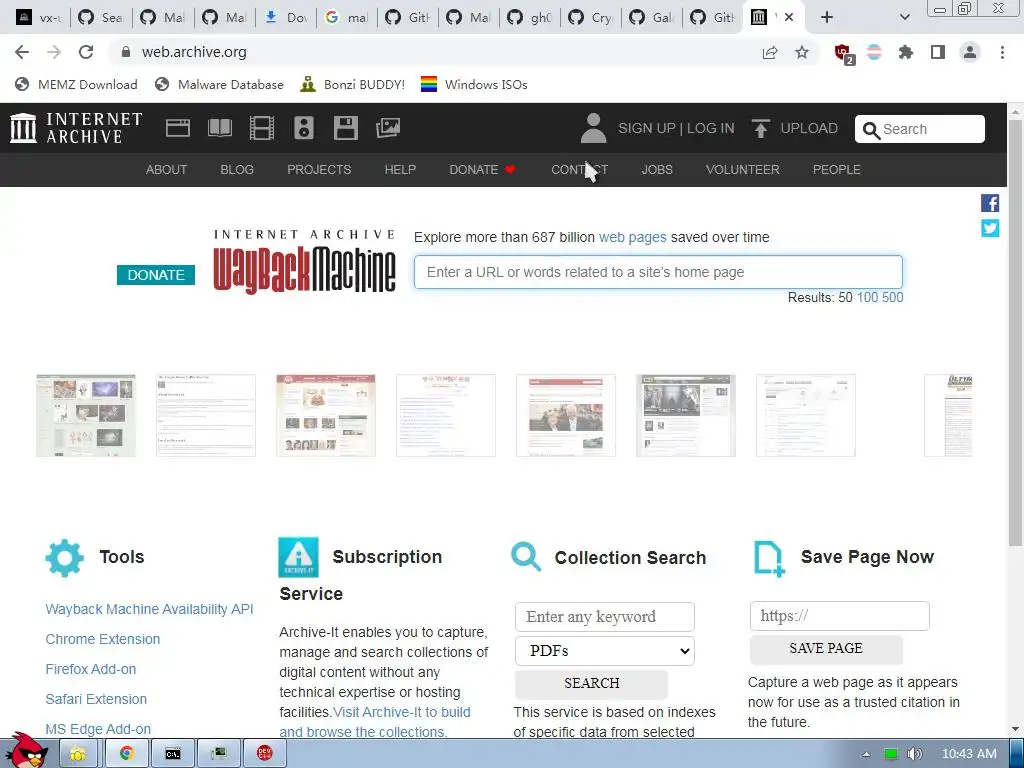Screen dimensions: 1024x768
Task: Open Malware Database bookmark
Action: [219, 84]
